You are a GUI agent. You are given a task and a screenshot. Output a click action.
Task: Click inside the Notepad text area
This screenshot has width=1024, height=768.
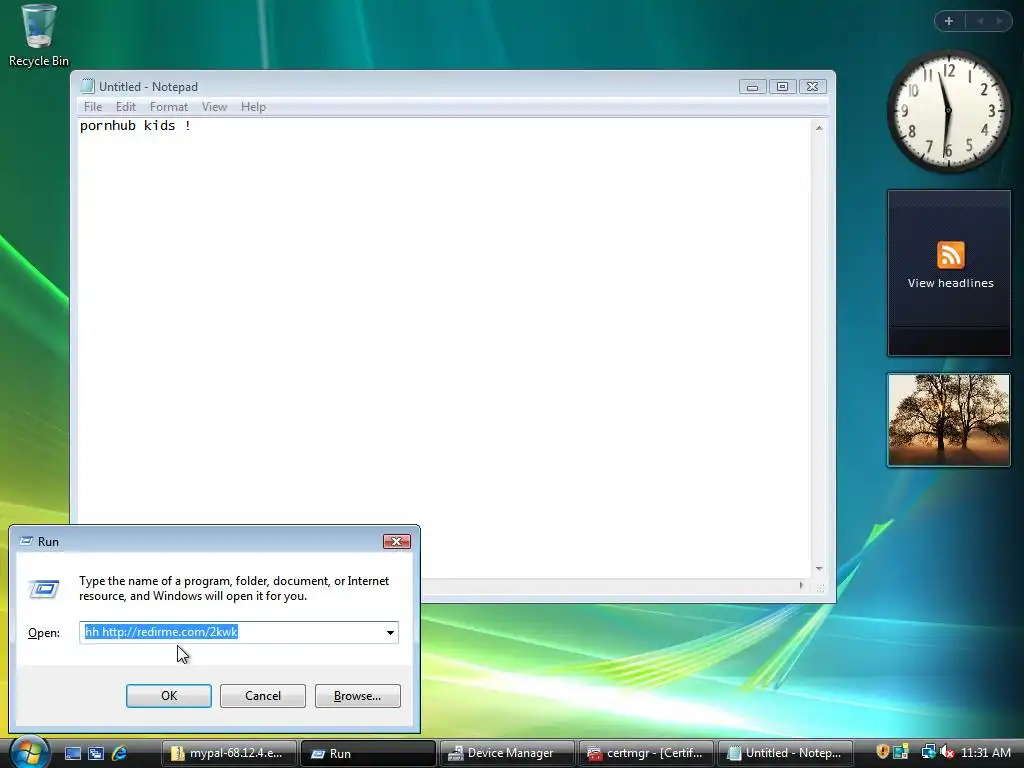(445, 348)
